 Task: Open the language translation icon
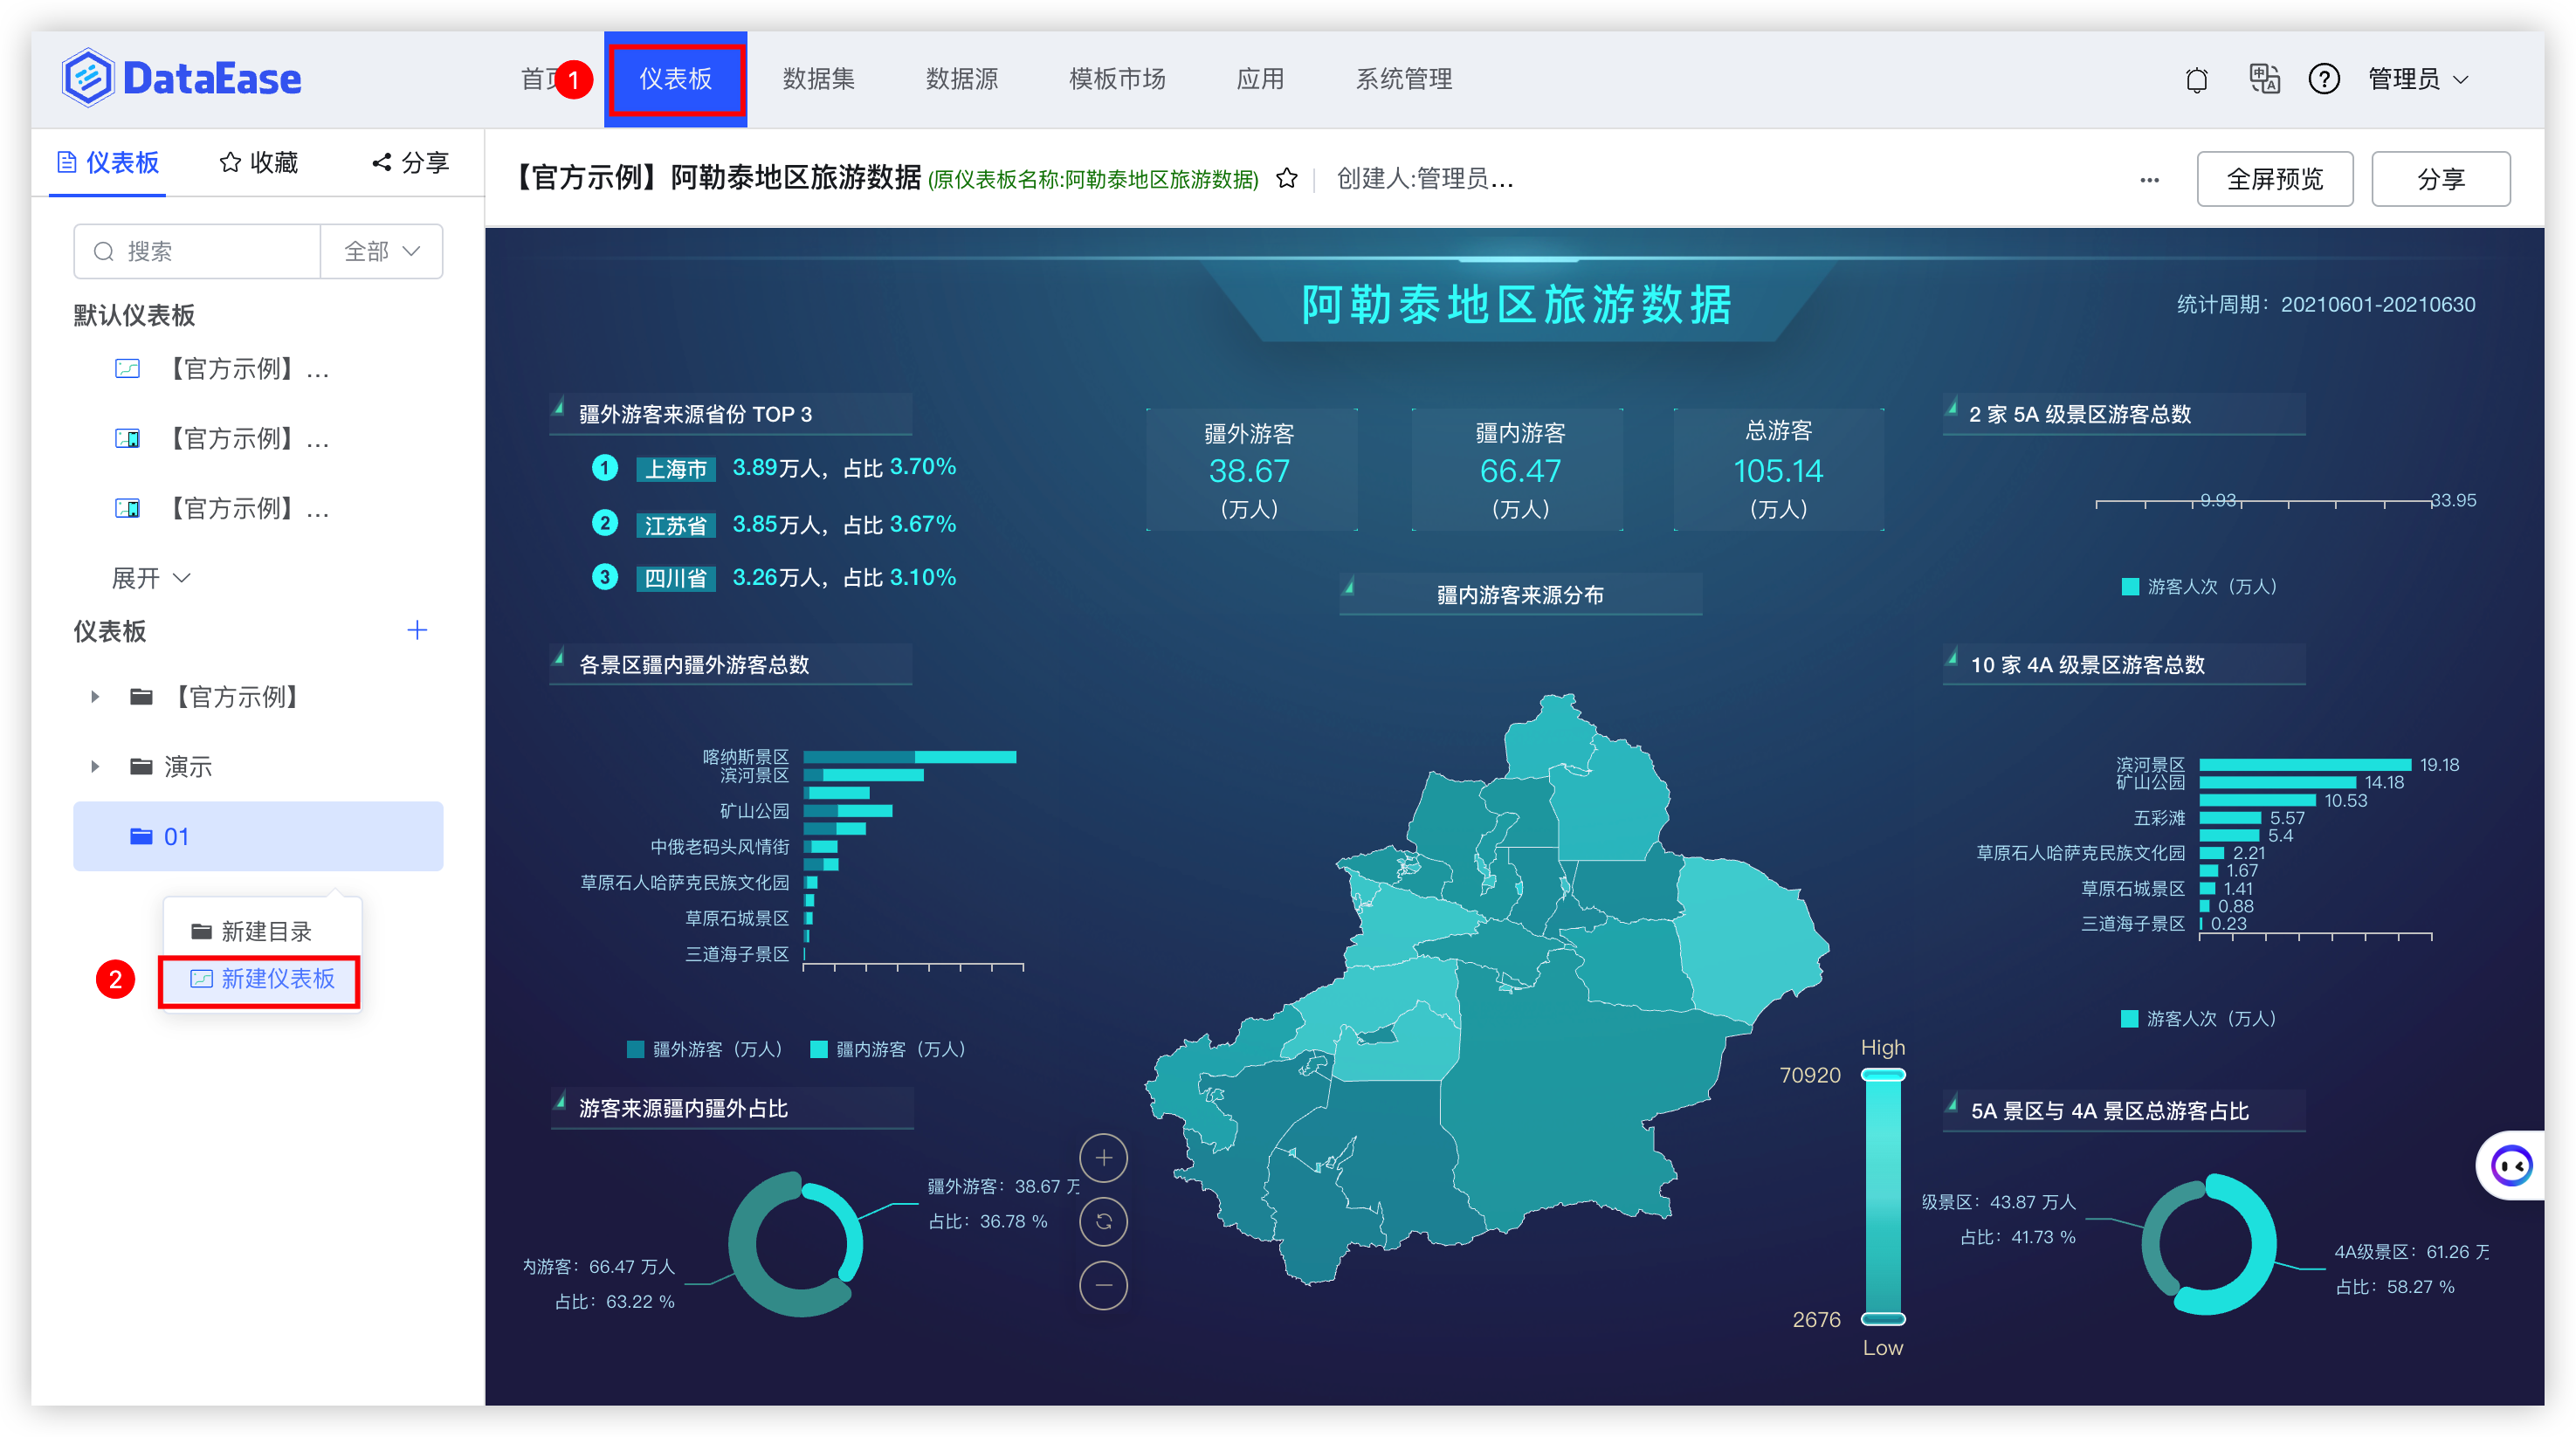pyautogui.click(x=2264, y=79)
